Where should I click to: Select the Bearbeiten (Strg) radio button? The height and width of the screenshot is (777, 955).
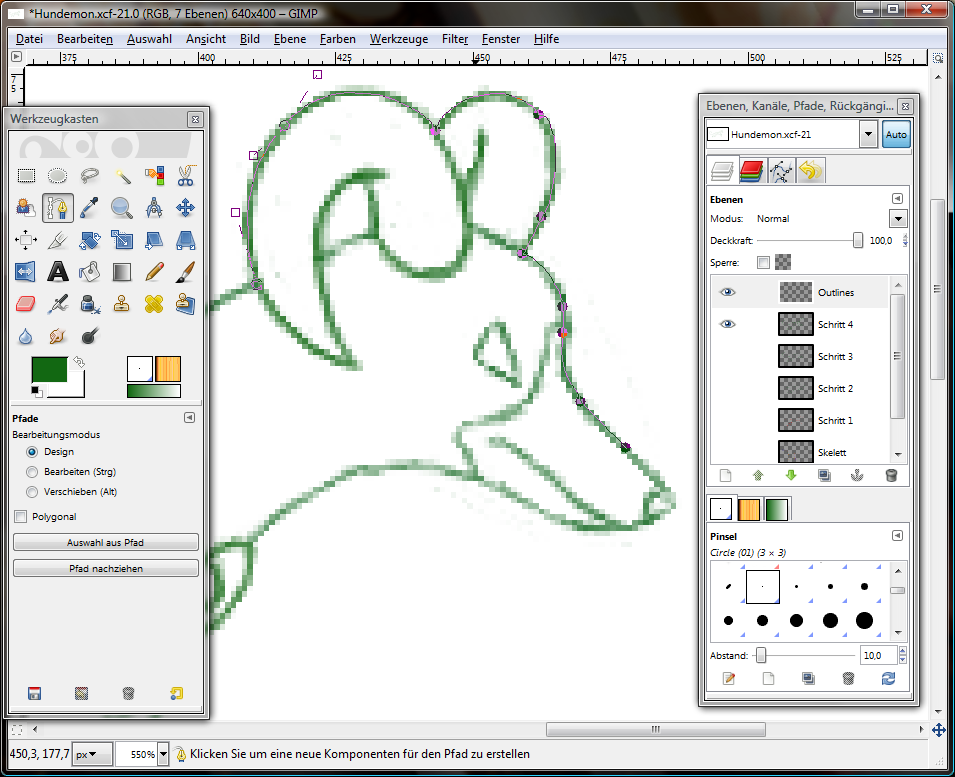32,472
